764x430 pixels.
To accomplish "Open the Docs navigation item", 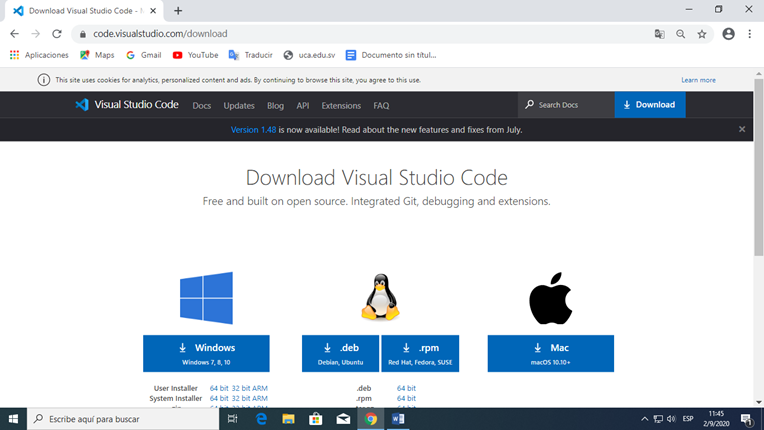I will click(x=202, y=106).
